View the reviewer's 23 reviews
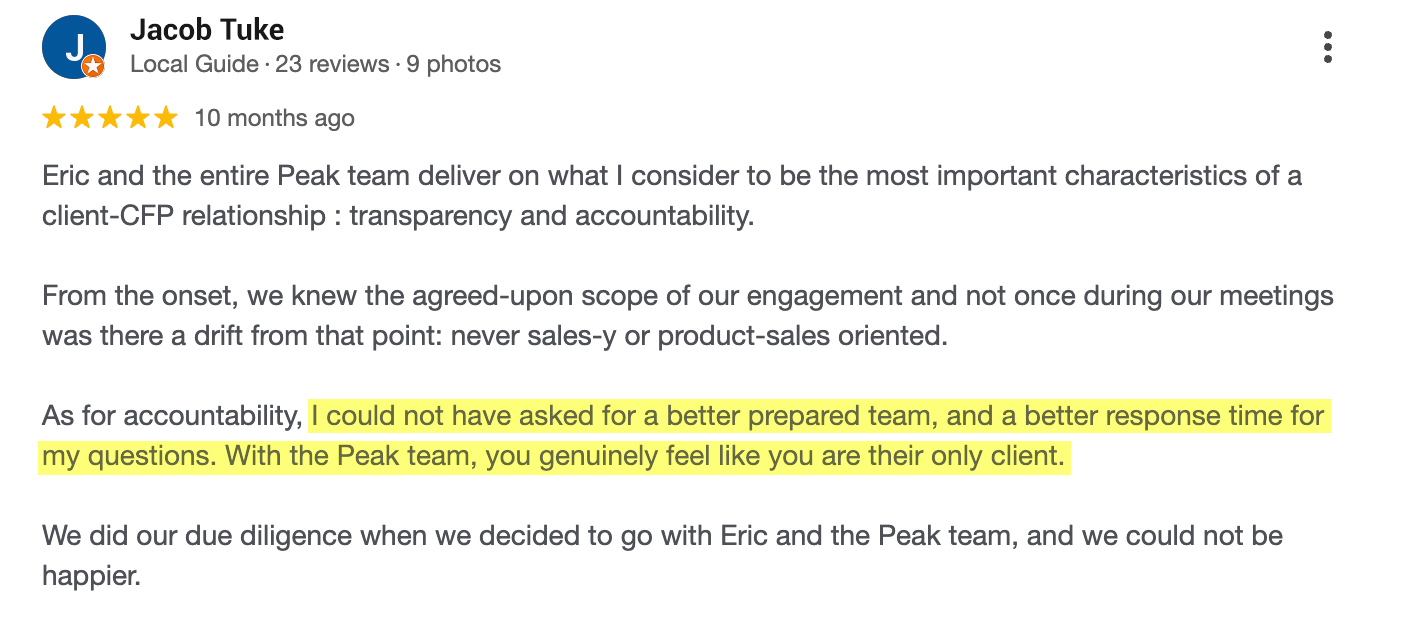This screenshot has height=630, width=1408. (x=332, y=65)
